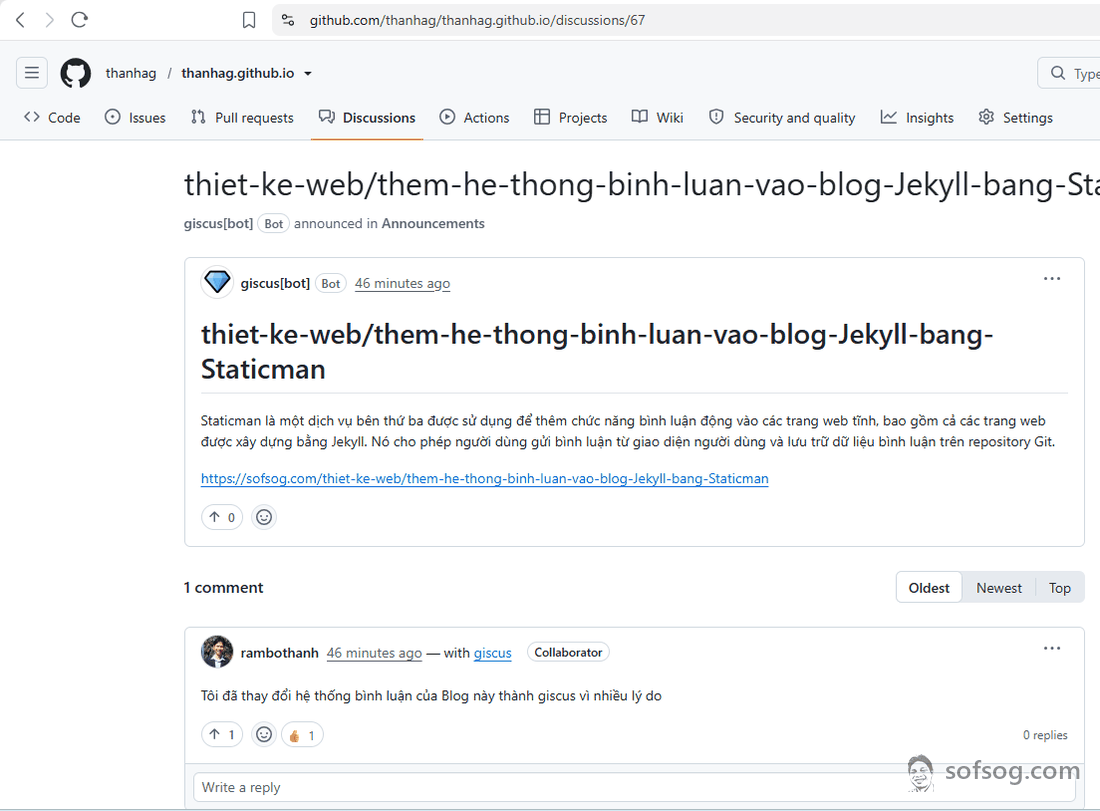The height and width of the screenshot is (811, 1100).
Task: Add emoji reaction to rambothanh's comment
Action: (264, 735)
